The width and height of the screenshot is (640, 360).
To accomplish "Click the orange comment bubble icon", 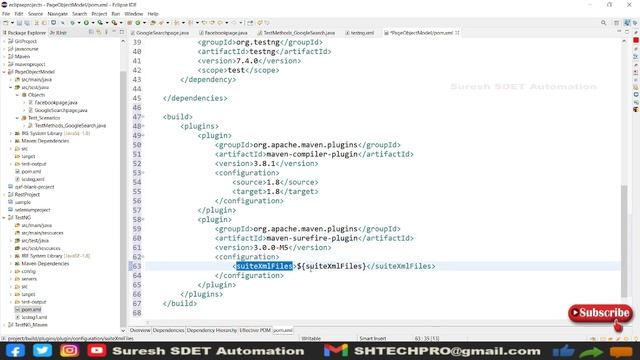I will click(621, 351).
